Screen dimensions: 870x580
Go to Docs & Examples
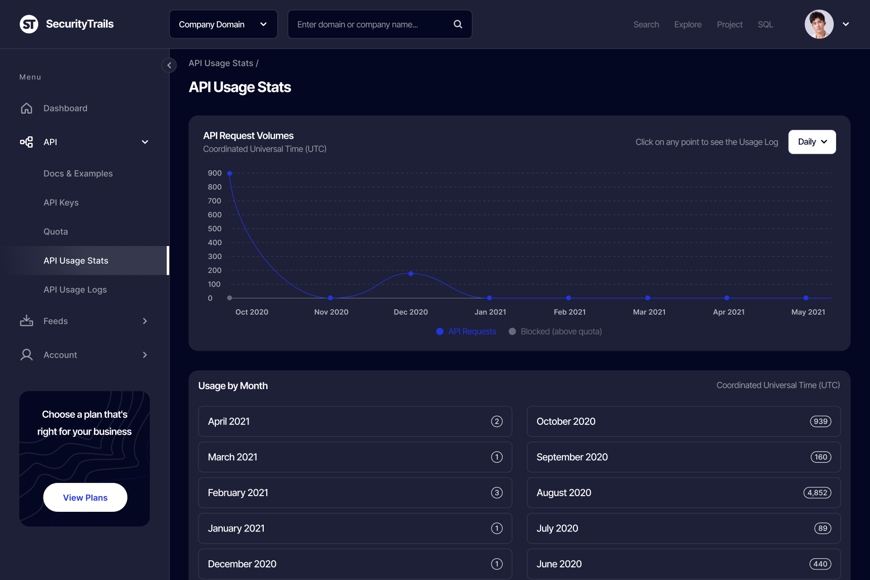tap(78, 173)
